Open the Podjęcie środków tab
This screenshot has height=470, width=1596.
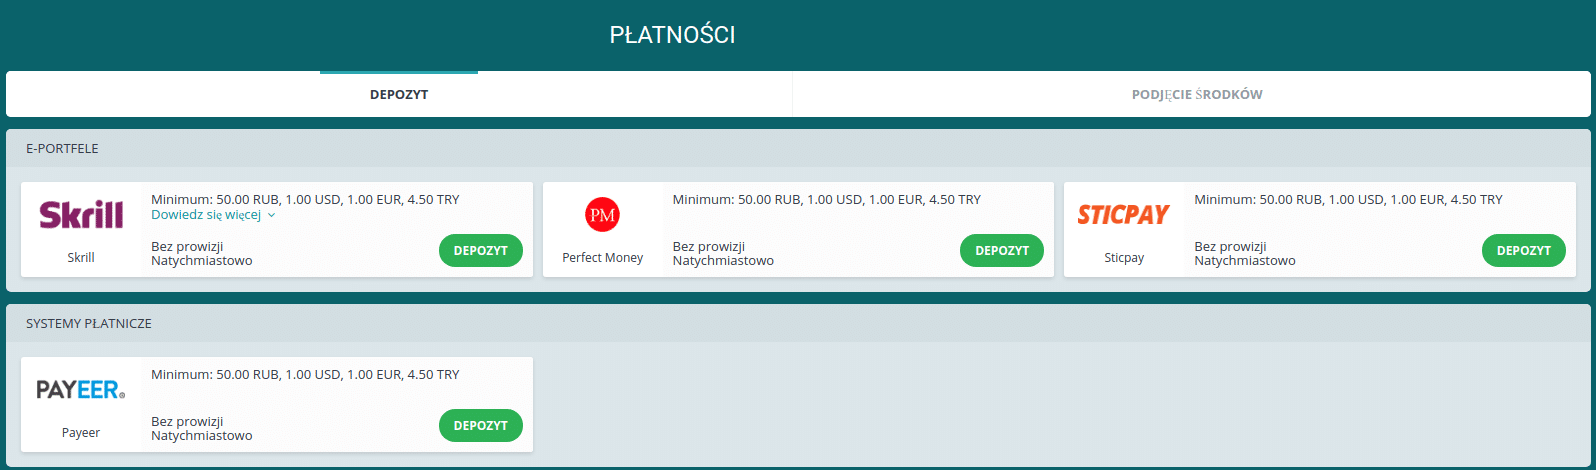[x=1196, y=94]
